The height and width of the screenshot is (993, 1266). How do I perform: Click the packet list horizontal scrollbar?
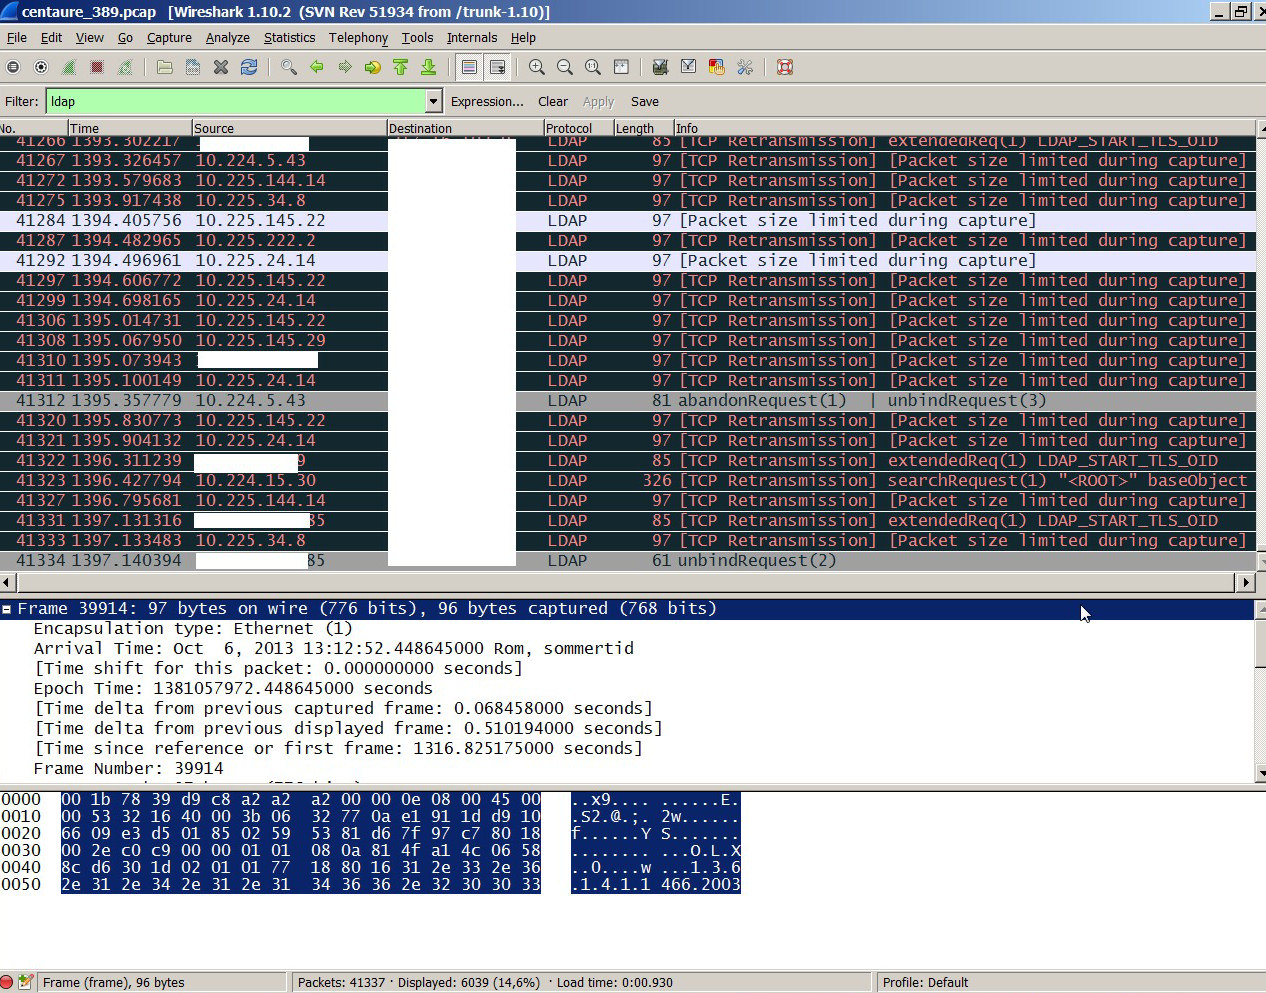(627, 582)
